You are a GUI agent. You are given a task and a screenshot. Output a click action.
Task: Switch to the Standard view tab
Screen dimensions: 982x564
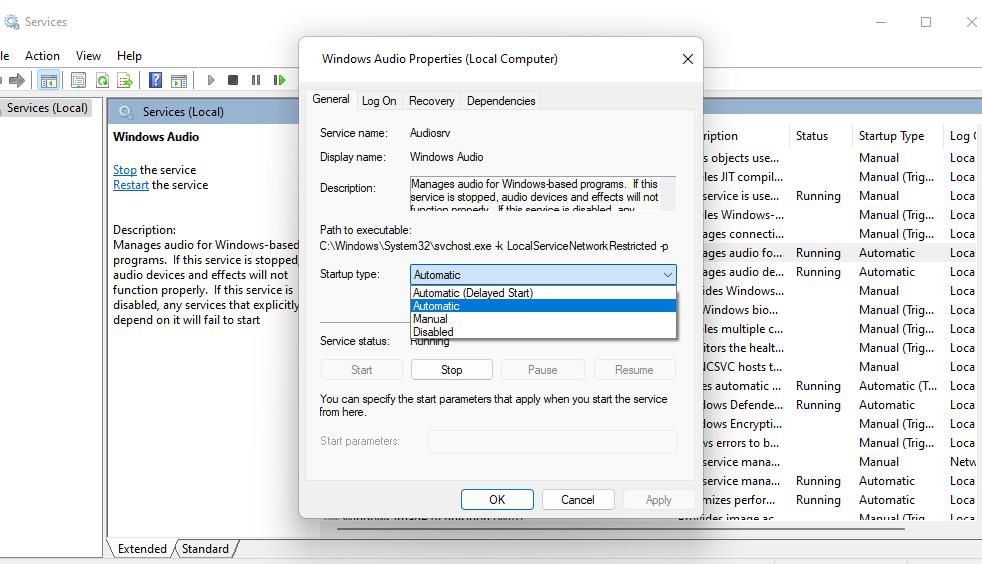click(x=205, y=549)
